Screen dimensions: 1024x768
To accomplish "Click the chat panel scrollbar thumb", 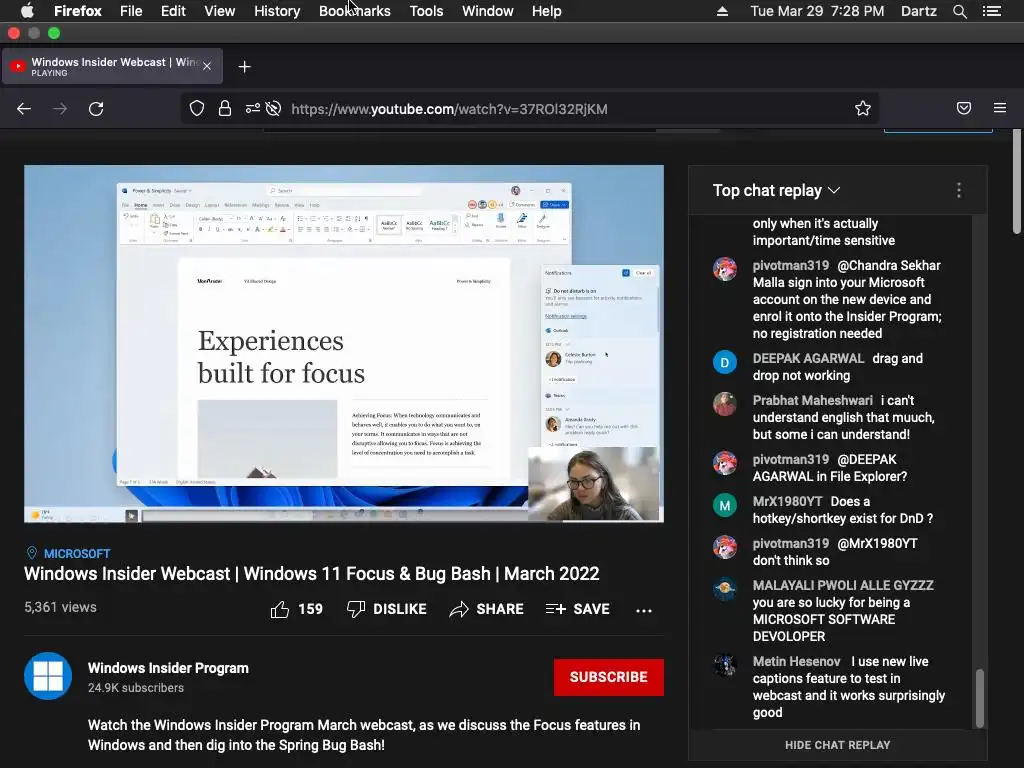I will pos(979,698).
